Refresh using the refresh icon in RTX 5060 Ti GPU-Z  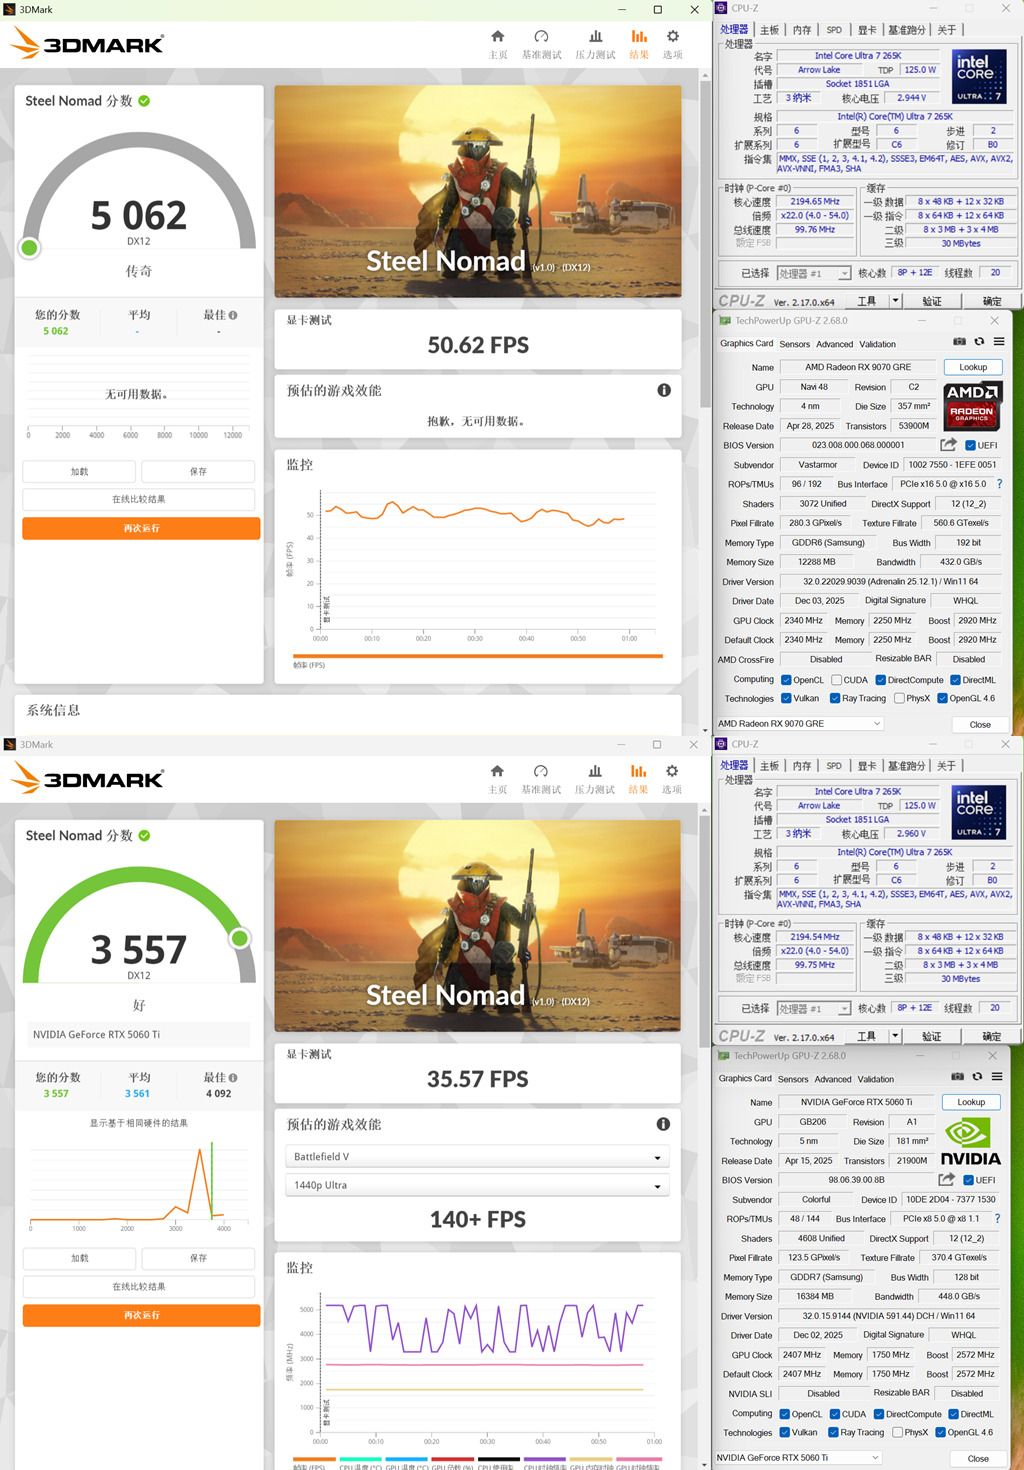[977, 1077]
